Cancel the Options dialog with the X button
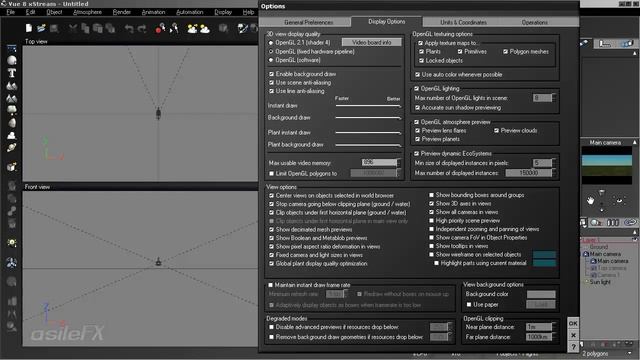Viewport: 640px width, 360px height. [573, 335]
